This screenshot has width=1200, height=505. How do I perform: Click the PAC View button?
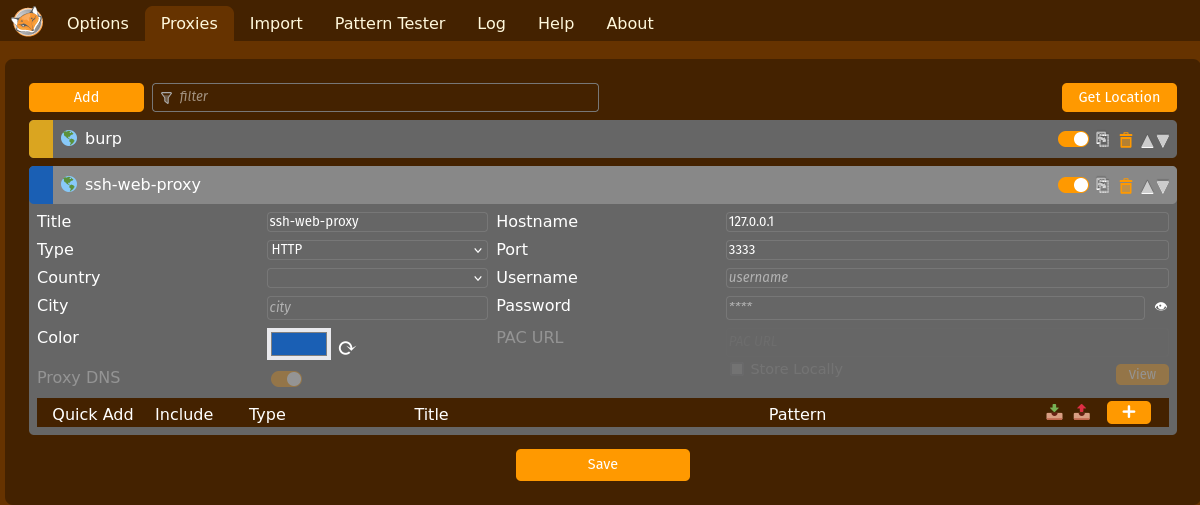coord(1142,374)
